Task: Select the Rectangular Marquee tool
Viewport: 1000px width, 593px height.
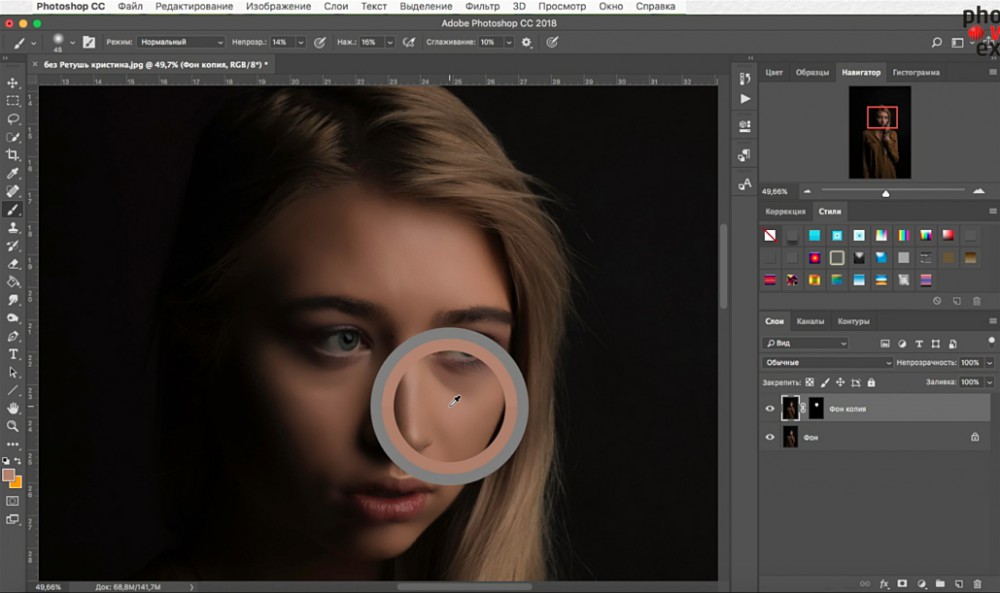Action: 13,101
